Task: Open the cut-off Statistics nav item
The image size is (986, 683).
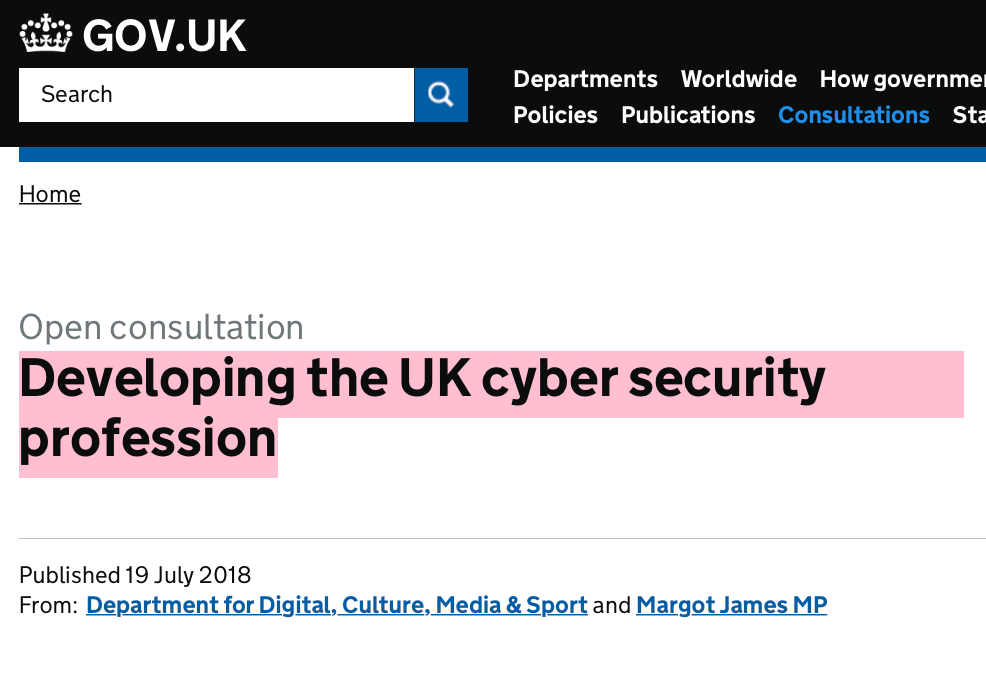Action: 968,115
